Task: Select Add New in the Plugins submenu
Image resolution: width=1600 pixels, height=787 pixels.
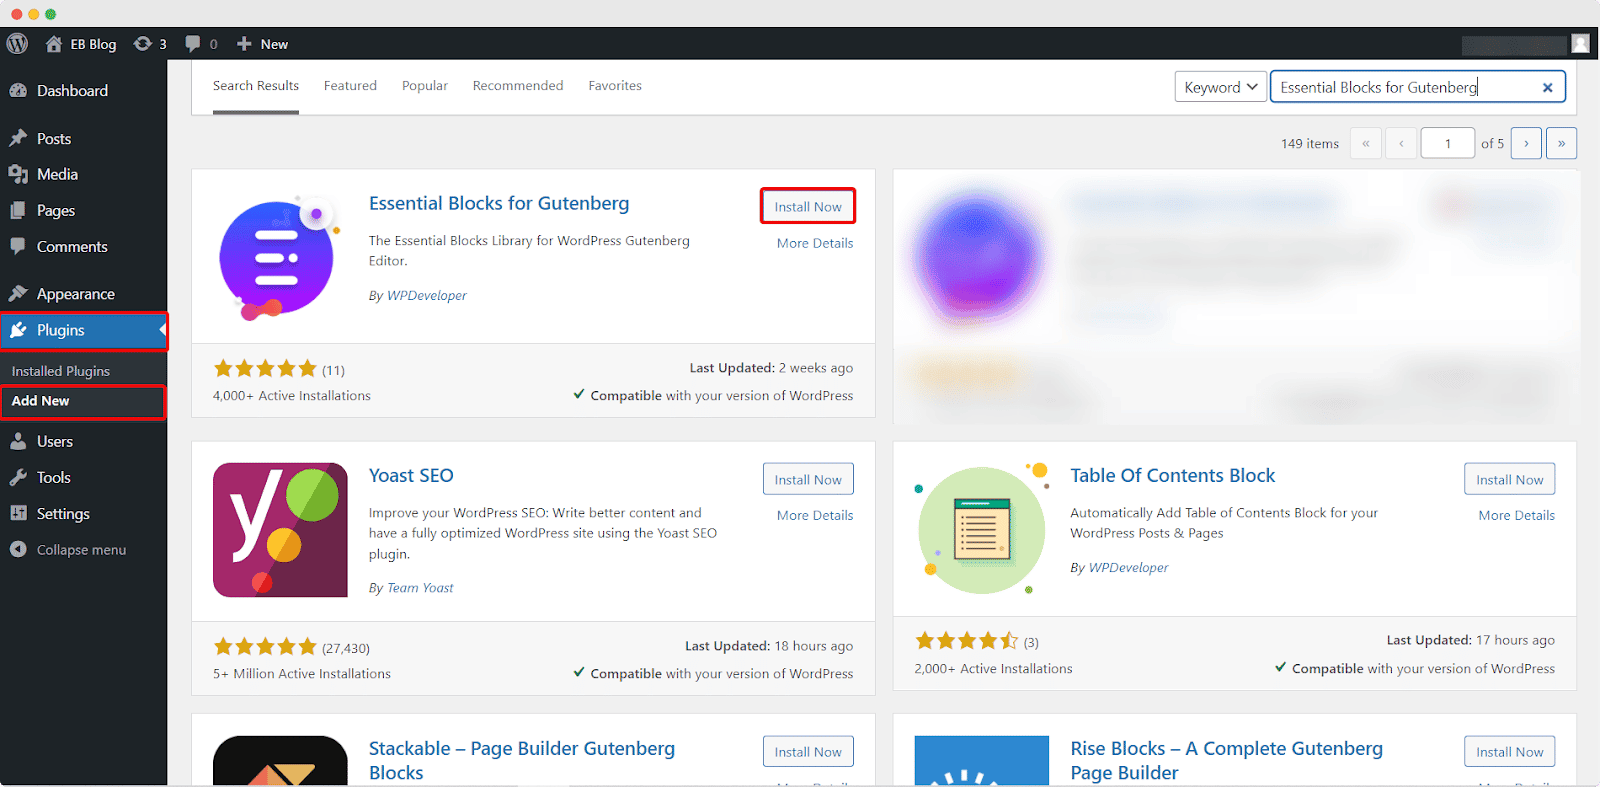Action: [x=41, y=401]
